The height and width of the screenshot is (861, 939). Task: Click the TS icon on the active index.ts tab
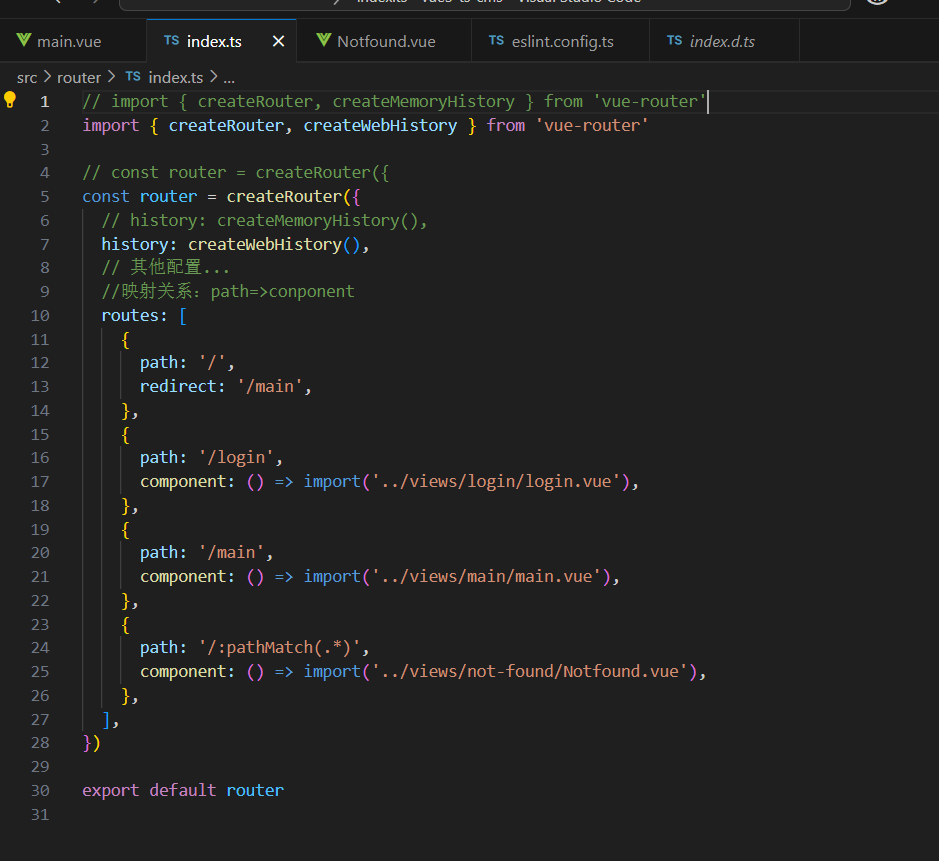pos(171,41)
